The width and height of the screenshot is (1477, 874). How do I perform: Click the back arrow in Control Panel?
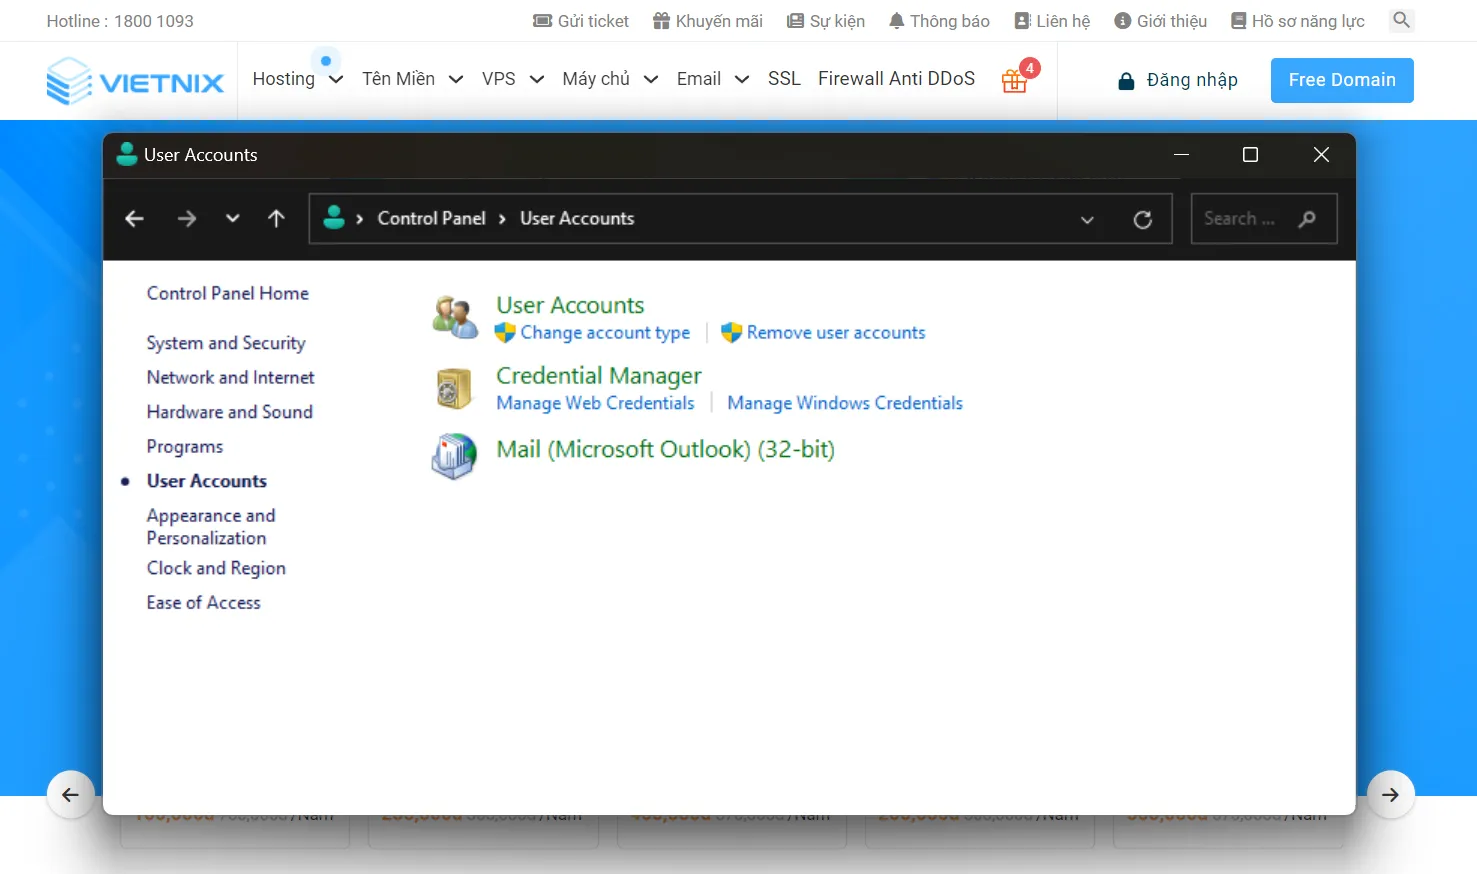[135, 219]
